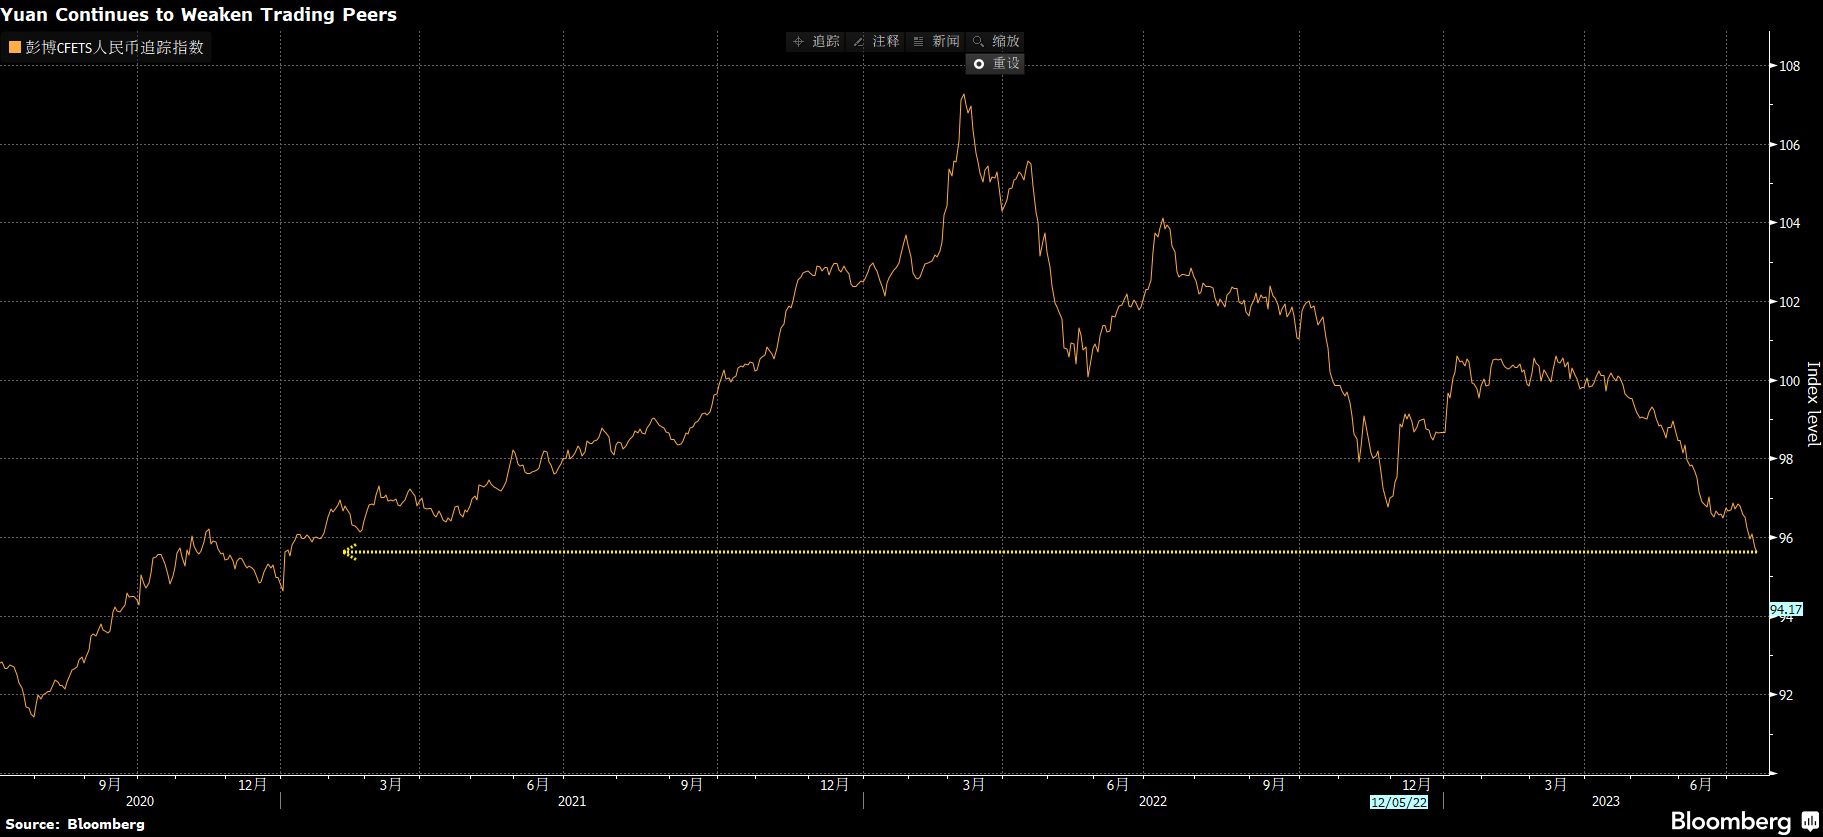Click the Bloomberg logo text

point(1730,822)
